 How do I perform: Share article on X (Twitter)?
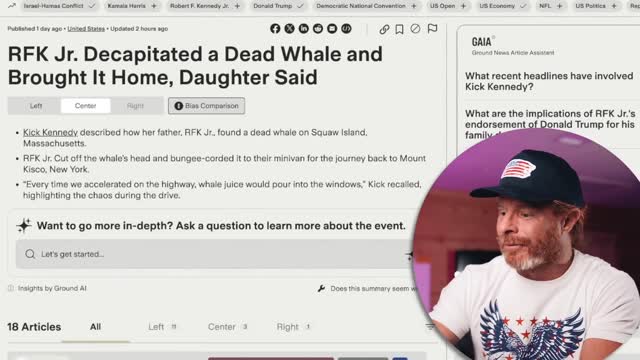click(289, 29)
